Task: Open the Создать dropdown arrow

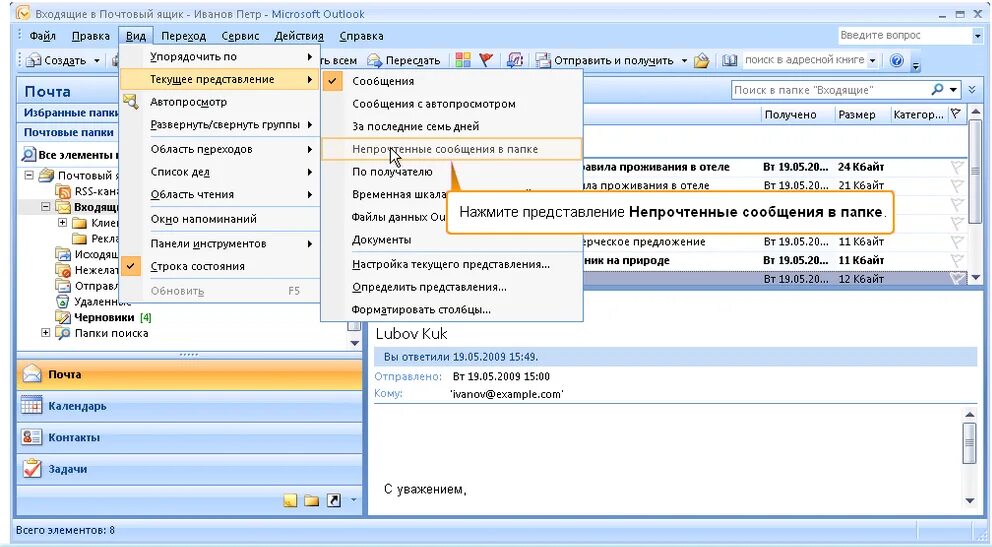Action: 97,61
